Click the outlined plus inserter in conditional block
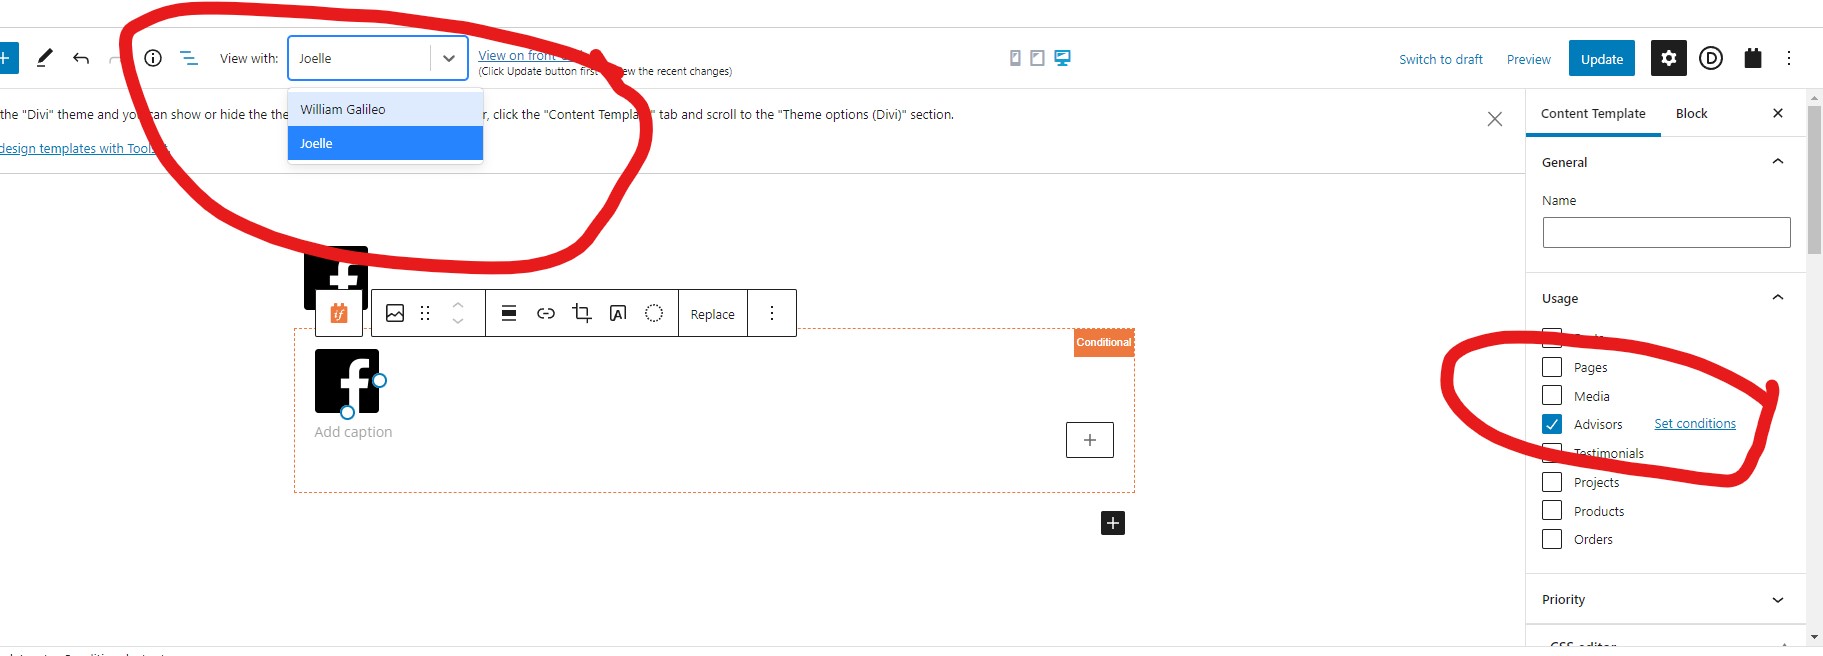1823x656 pixels. [x=1090, y=440]
